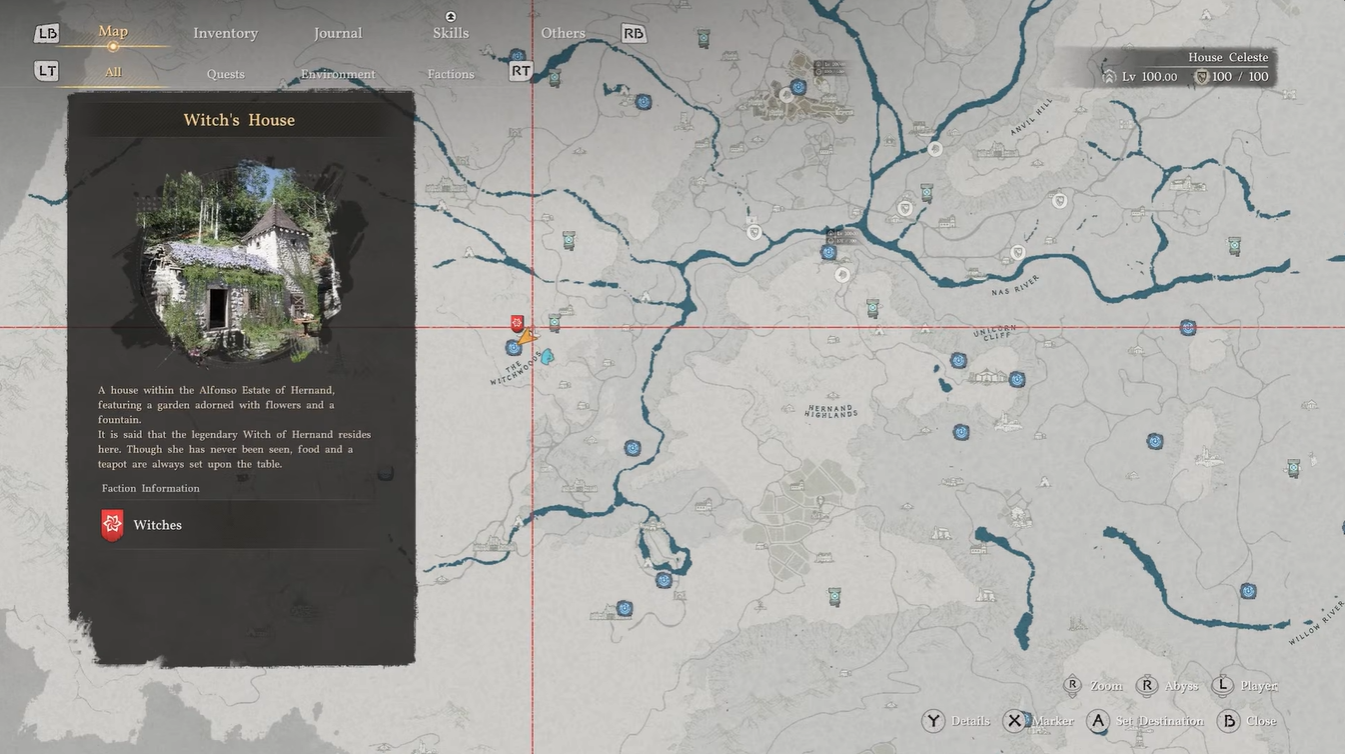Click the Hernand Highlands map label

tap(833, 410)
